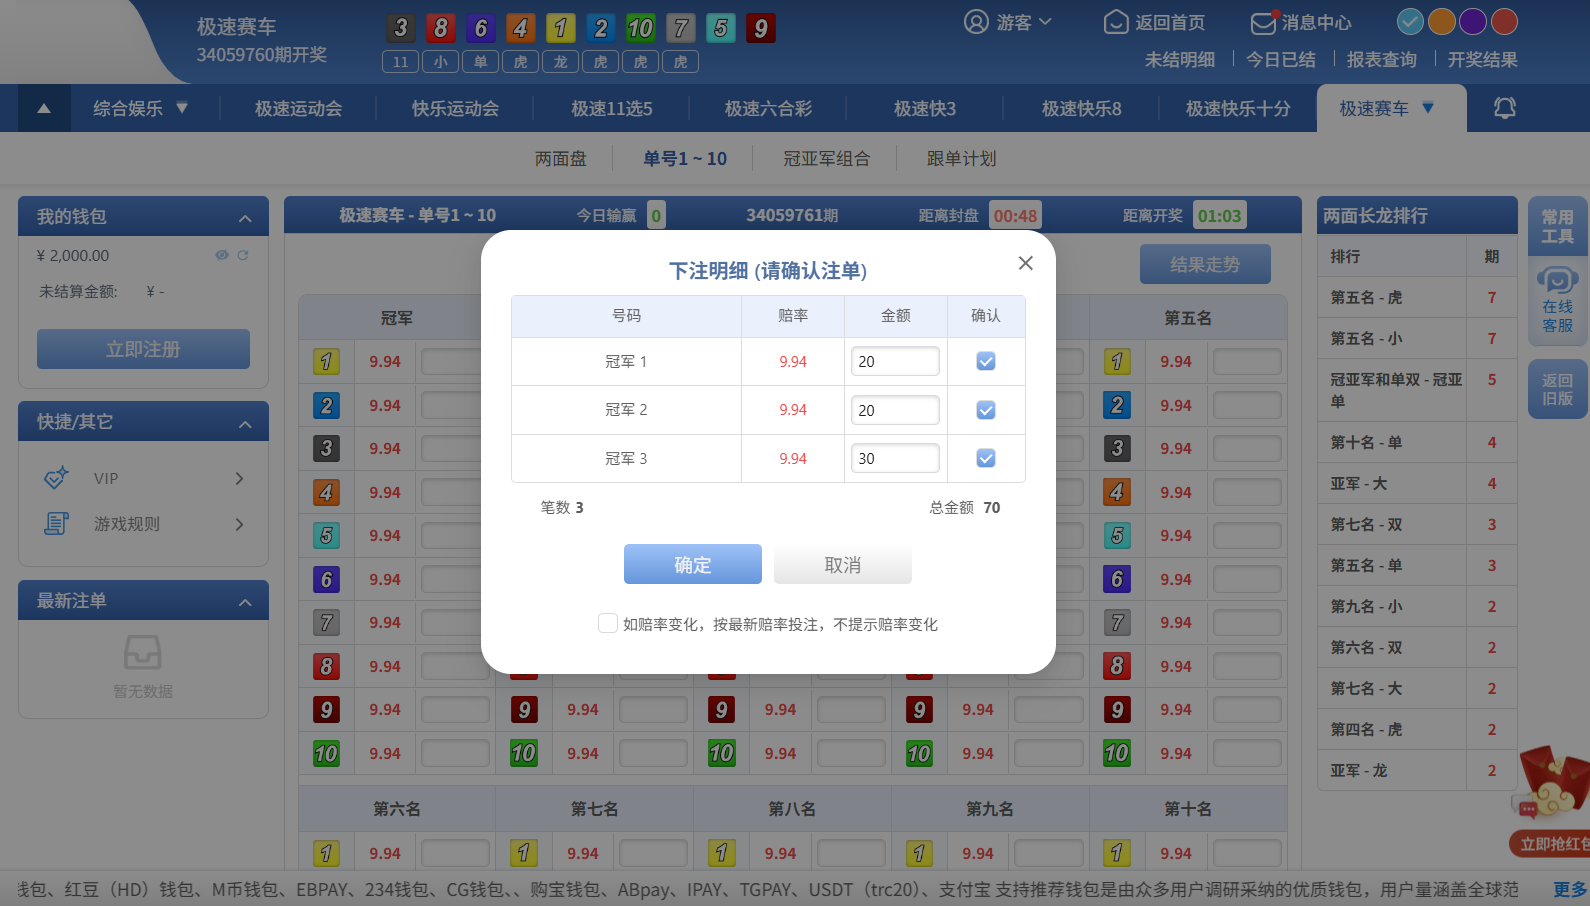
Task: Click first draw result ball 3 in header
Action: pyautogui.click(x=401, y=28)
